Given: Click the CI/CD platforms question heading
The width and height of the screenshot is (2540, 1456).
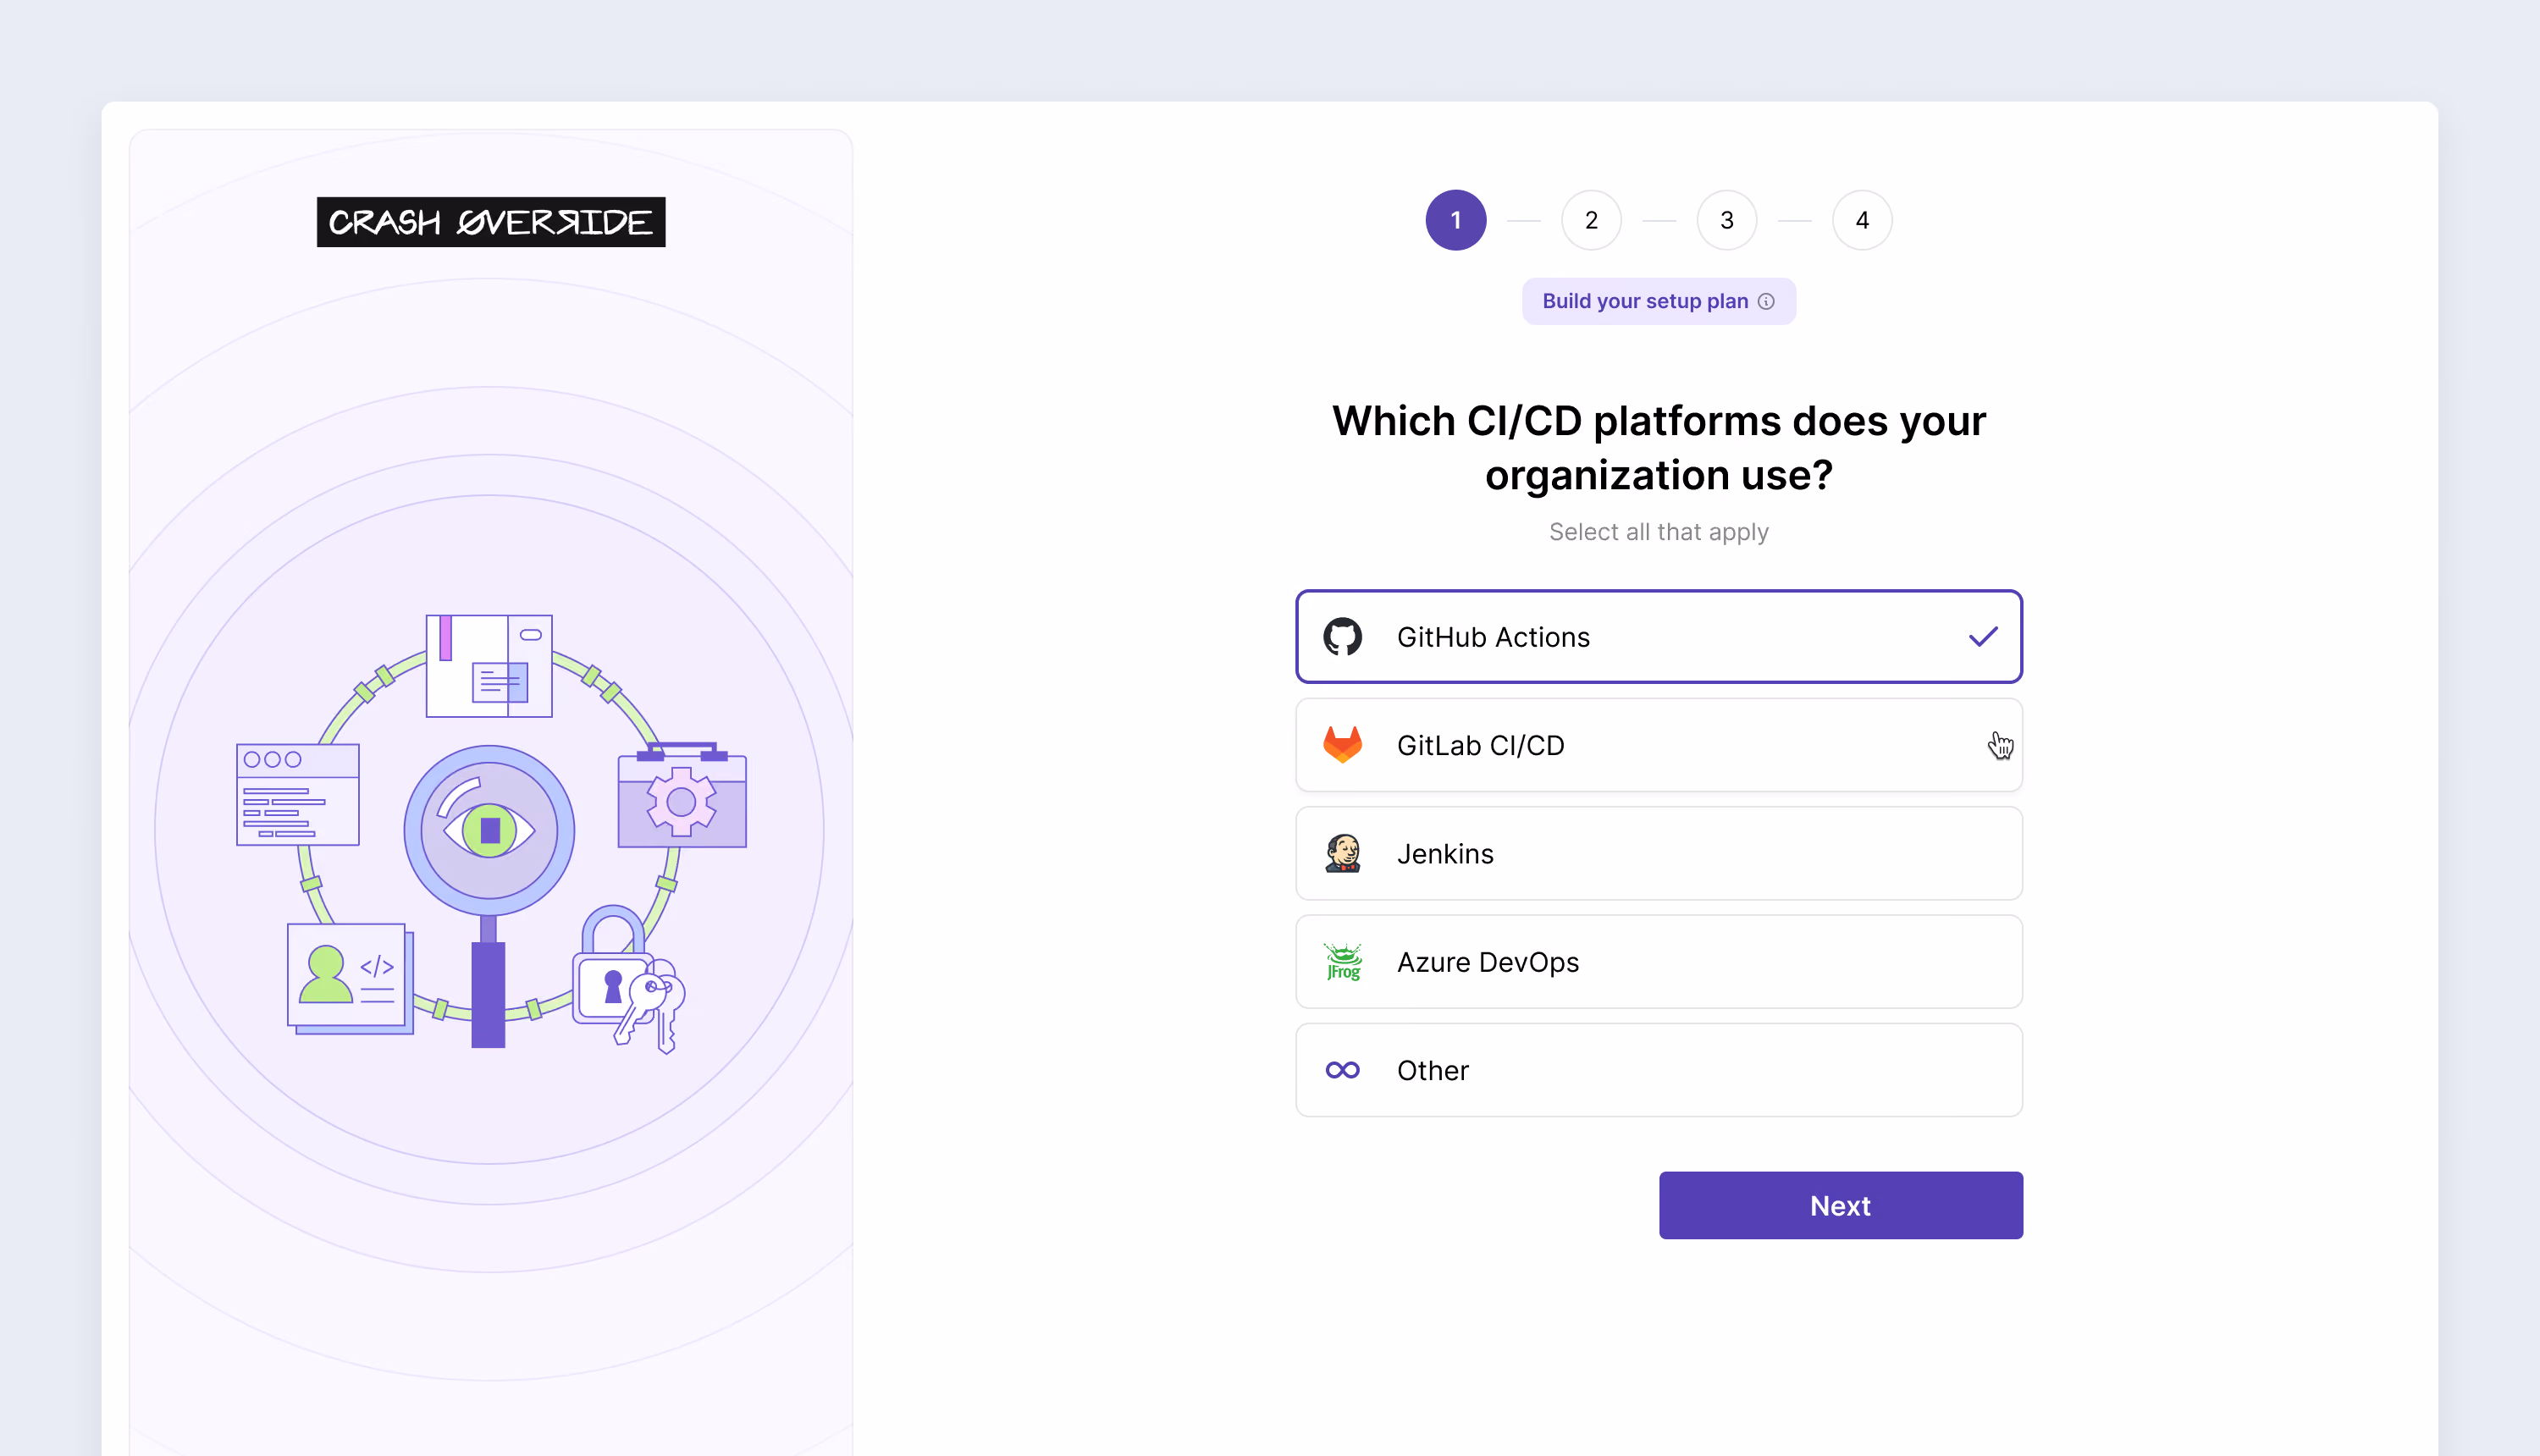Looking at the screenshot, I should 1658,447.
